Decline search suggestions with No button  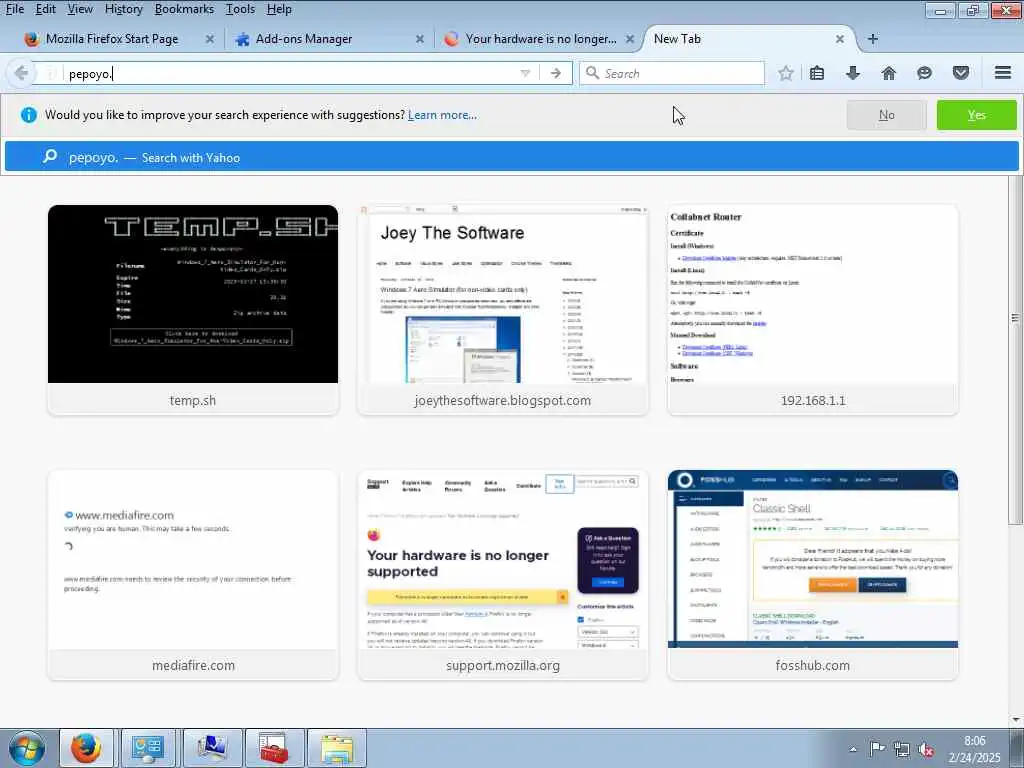click(886, 115)
